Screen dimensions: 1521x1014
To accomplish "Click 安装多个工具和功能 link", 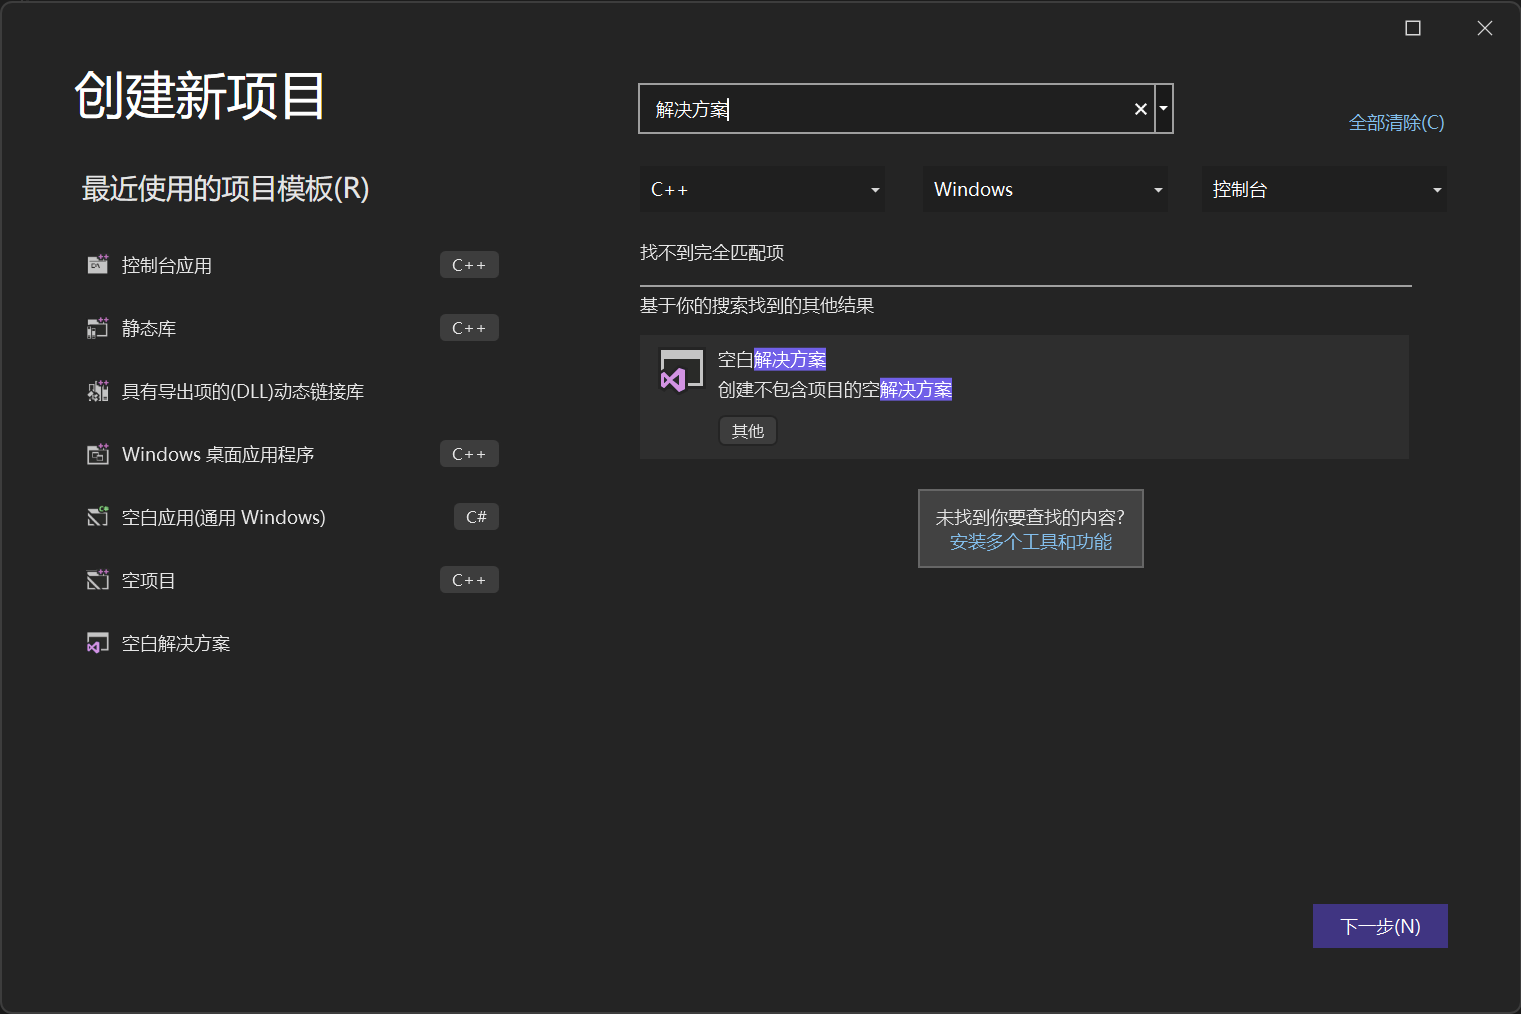I will [1031, 542].
